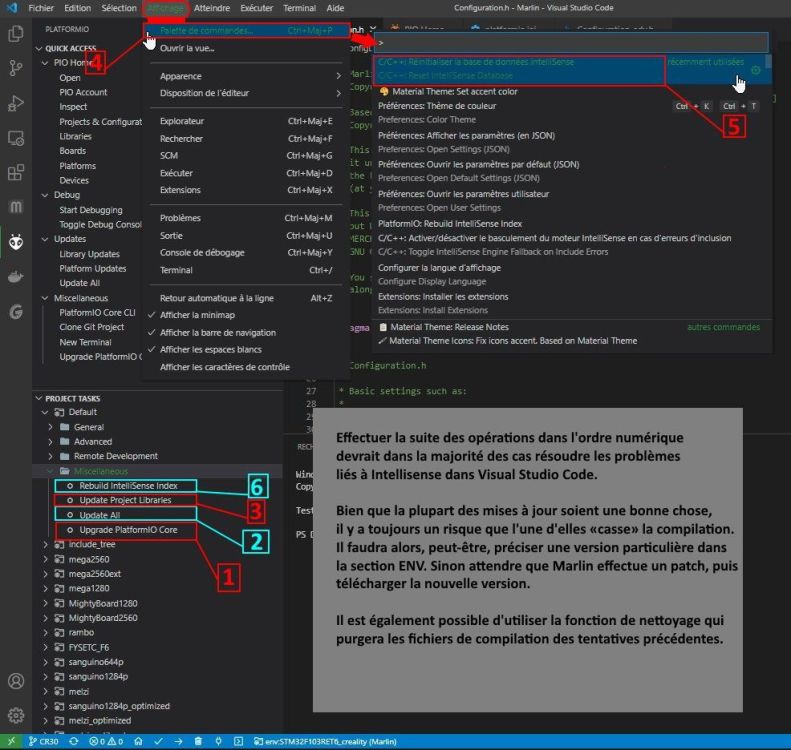Select 'Configurer la langue d'affichage' command
The height and width of the screenshot is (750, 791).
[572, 275]
